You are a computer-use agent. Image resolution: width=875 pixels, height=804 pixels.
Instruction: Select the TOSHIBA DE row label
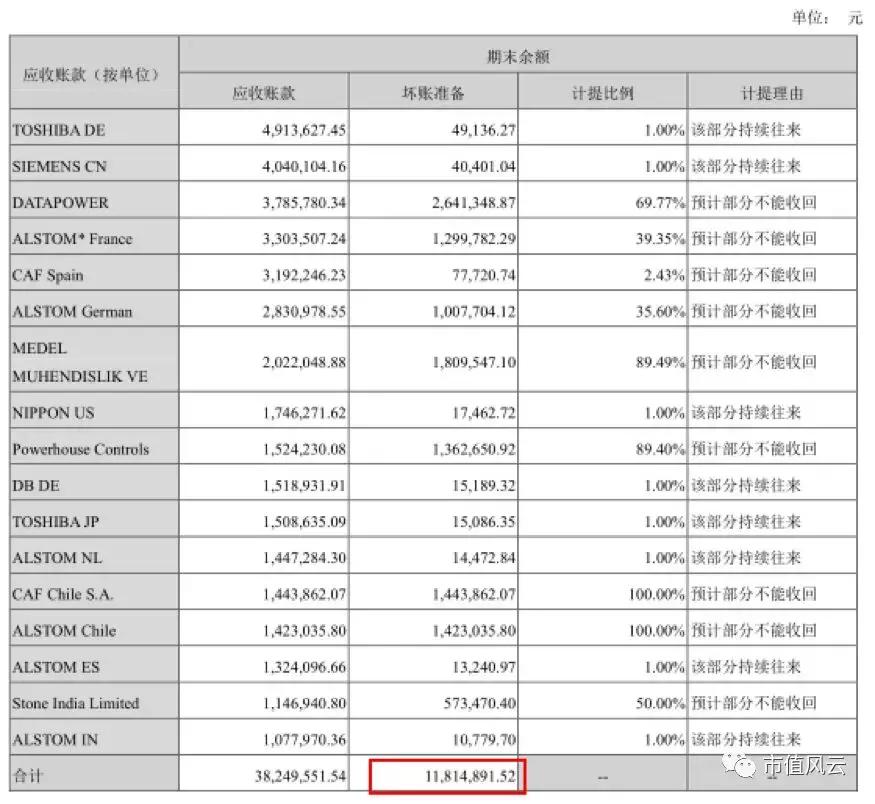pos(53,129)
